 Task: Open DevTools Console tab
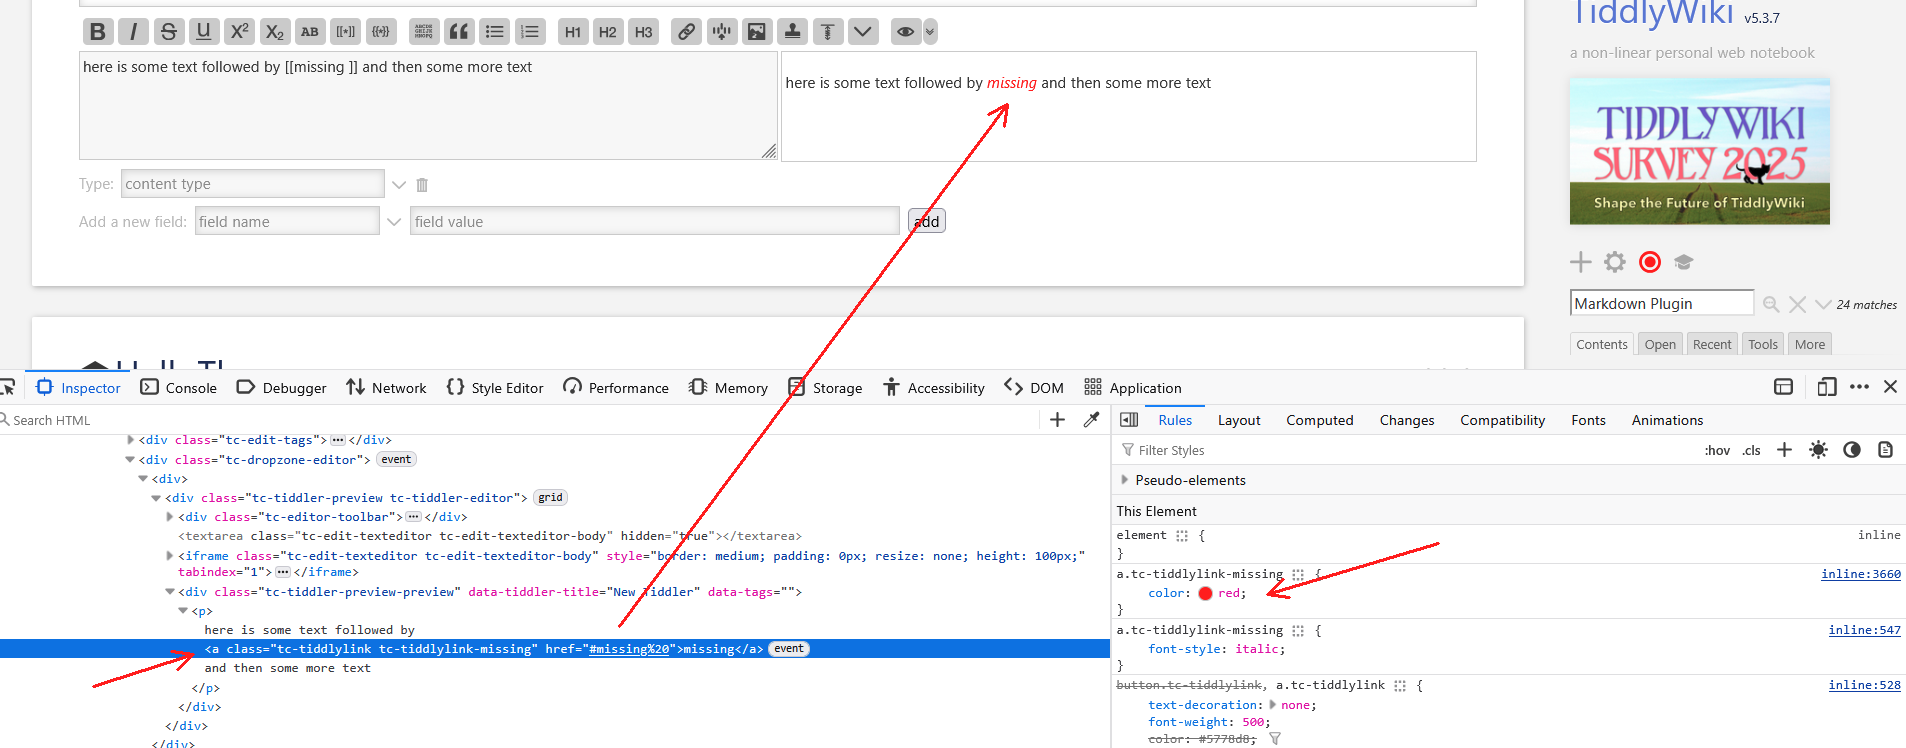tap(178, 388)
